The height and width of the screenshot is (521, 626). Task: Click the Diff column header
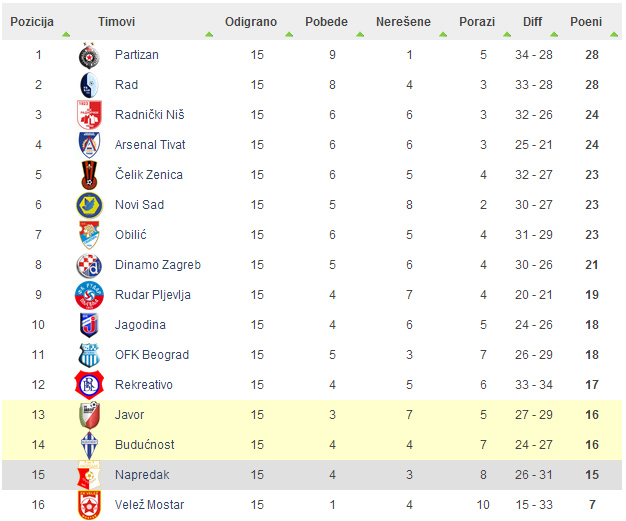pos(533,22)
